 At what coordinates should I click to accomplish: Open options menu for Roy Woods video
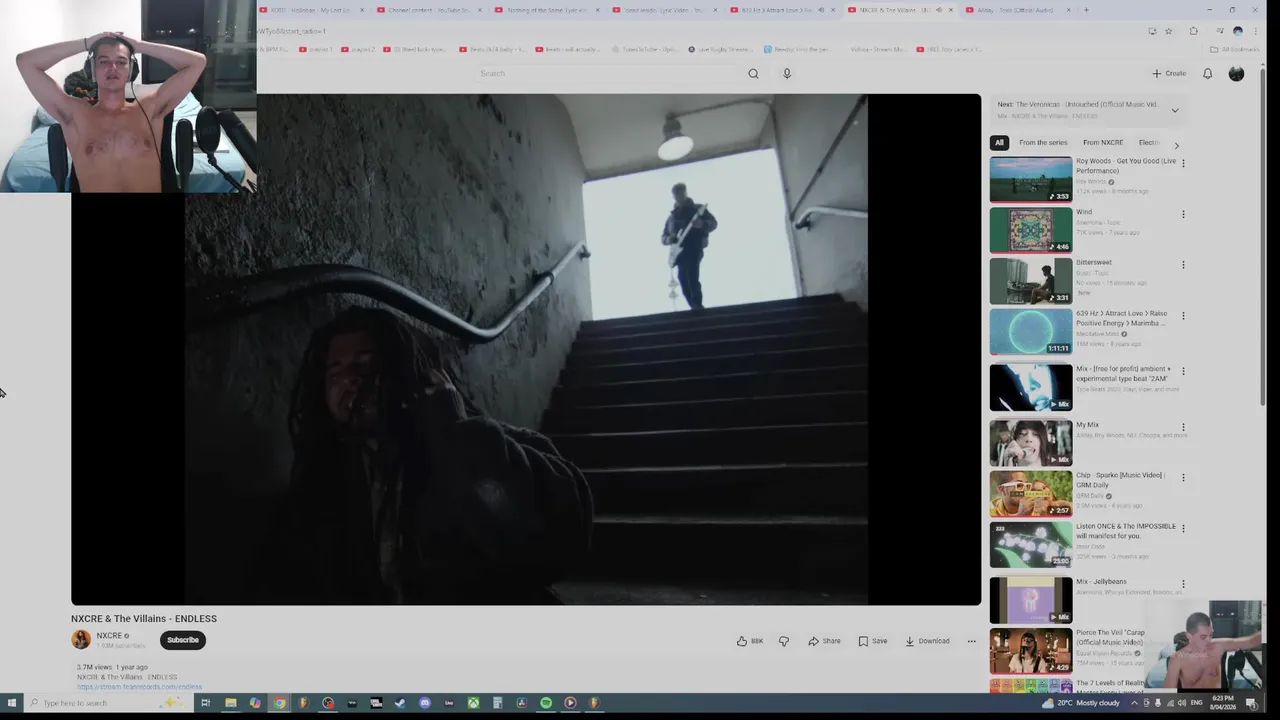(1183, 163)
